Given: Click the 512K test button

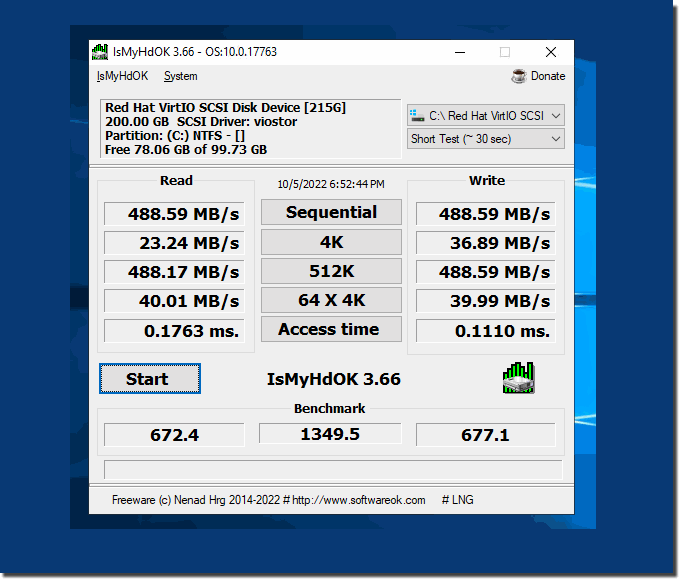Looking at the screenshot, I should click(331, 271).
